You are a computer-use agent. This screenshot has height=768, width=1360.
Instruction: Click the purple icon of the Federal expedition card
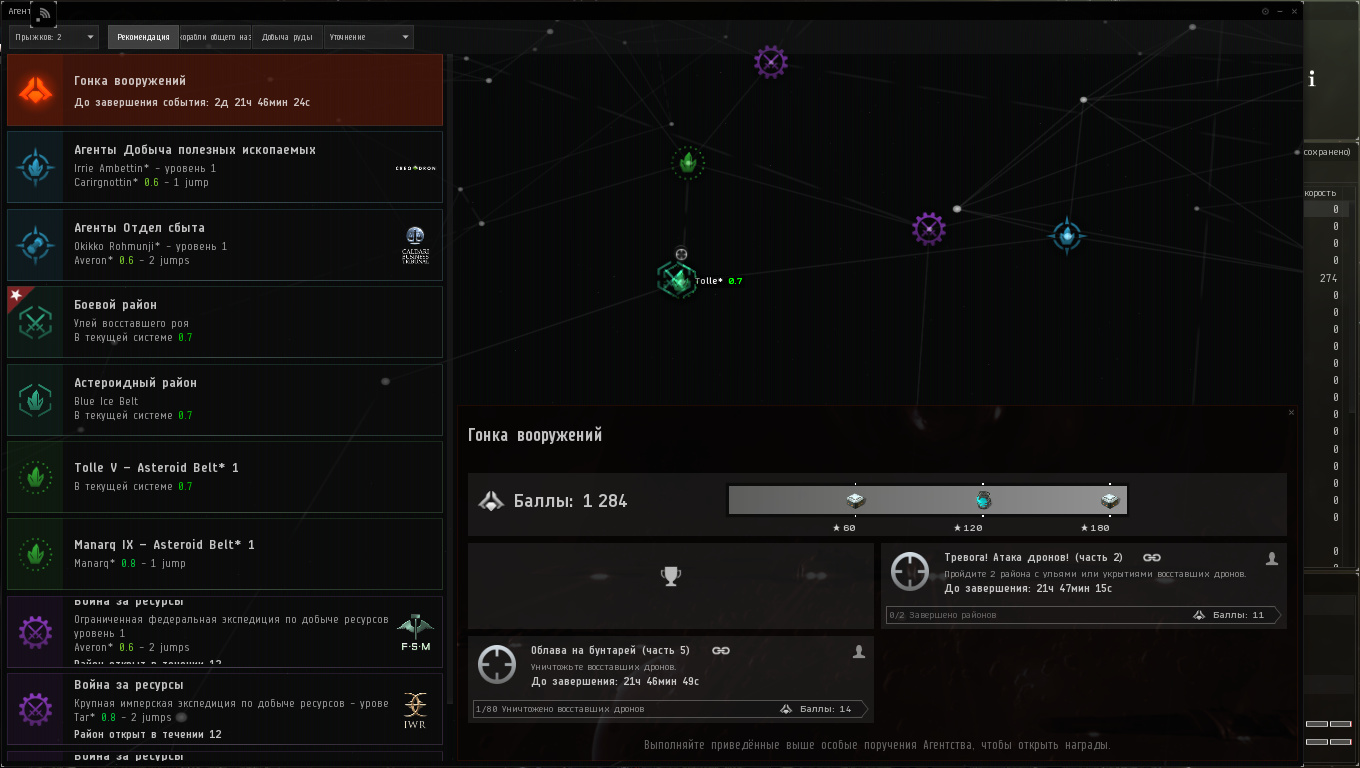[x=36, y=632]
